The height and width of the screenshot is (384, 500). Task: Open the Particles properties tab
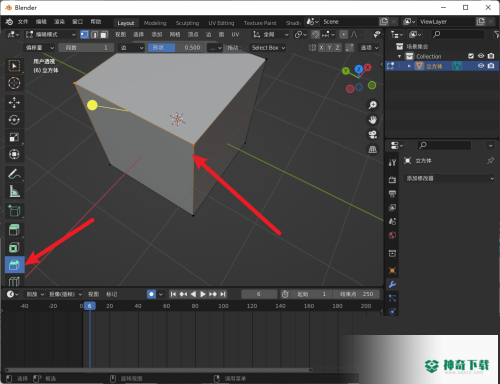[x=392, y=298]
